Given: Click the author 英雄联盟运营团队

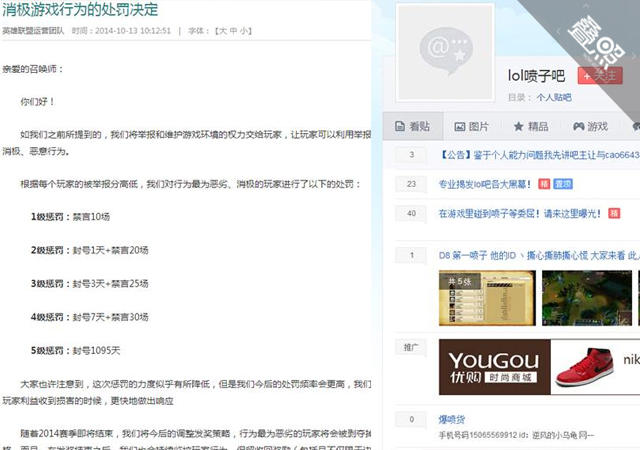Looking at the screenshot, I should pos(33,31).
